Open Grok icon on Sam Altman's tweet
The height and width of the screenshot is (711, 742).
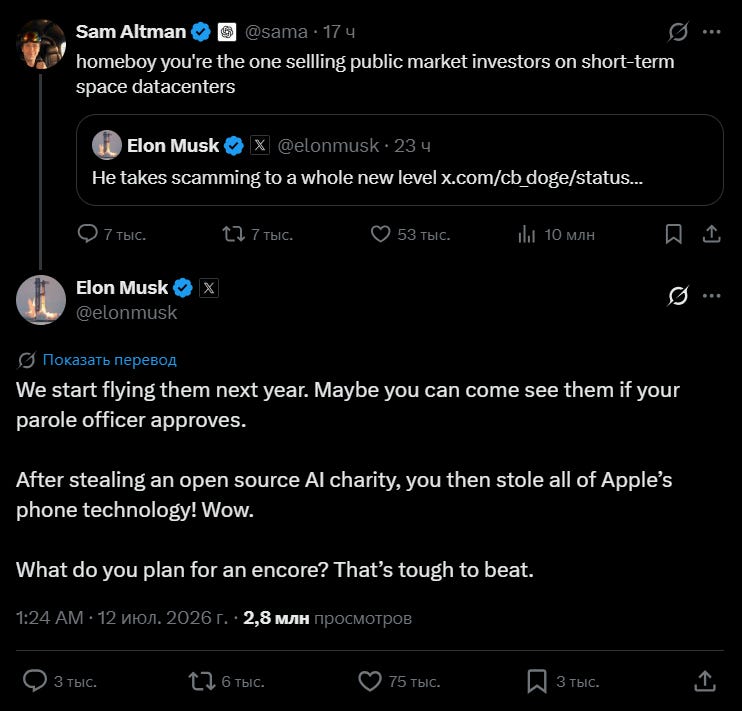[678, 32]
